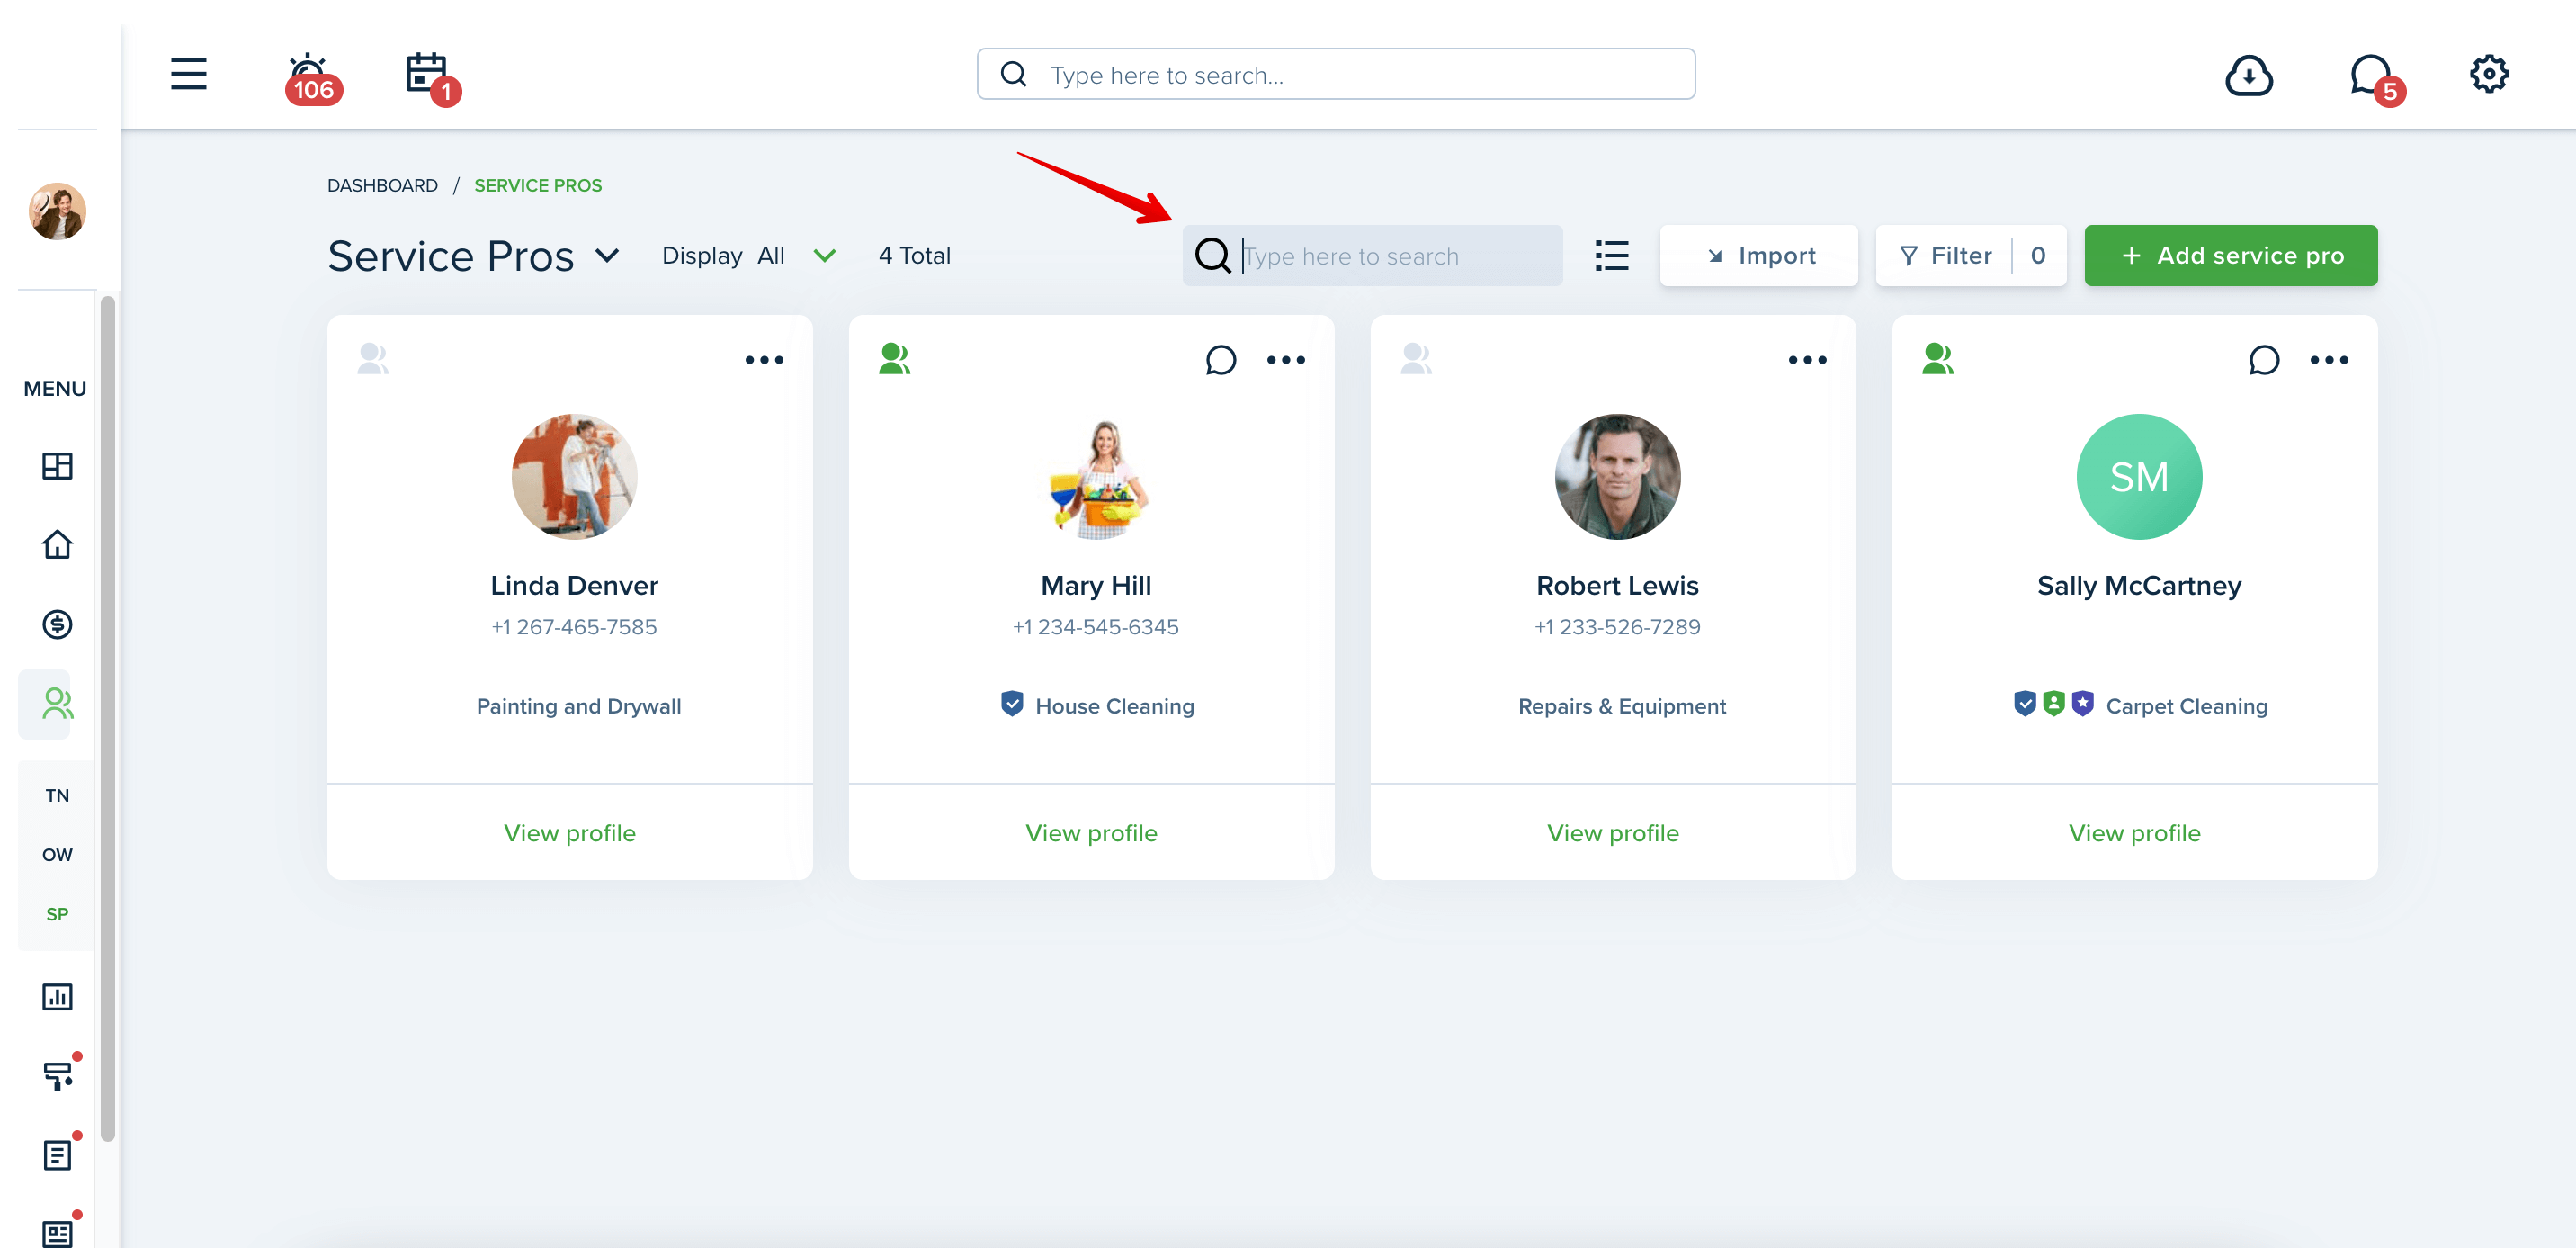Open the OW sidebar item
2576x1248 pixels.
coord(57,854)
